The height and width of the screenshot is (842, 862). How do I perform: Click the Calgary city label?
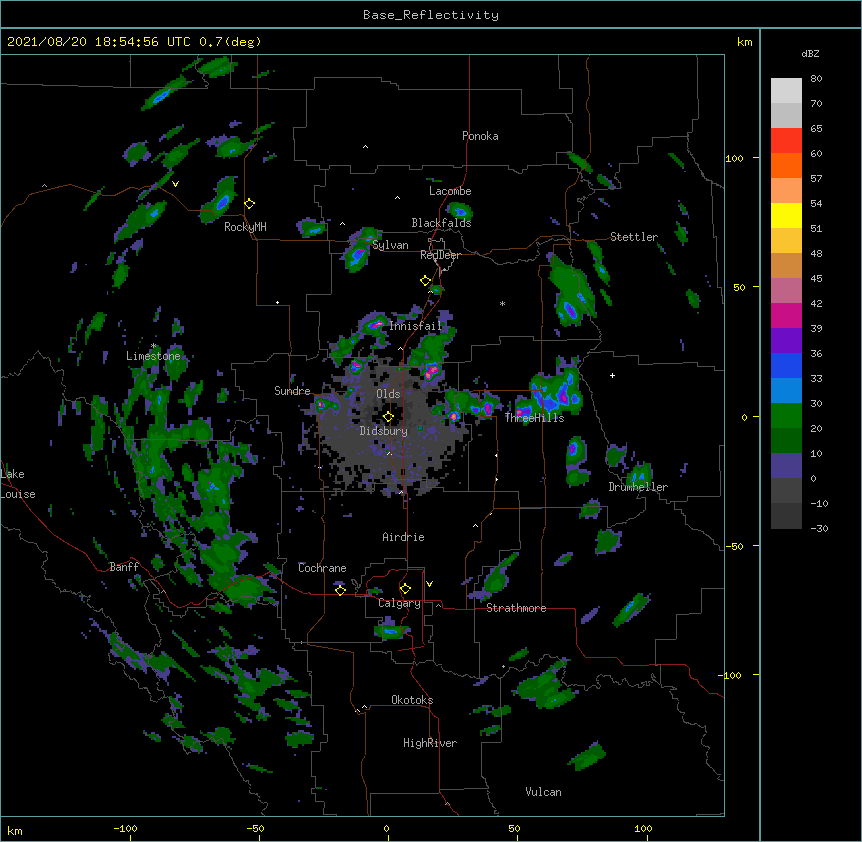(x=400, y=603)
